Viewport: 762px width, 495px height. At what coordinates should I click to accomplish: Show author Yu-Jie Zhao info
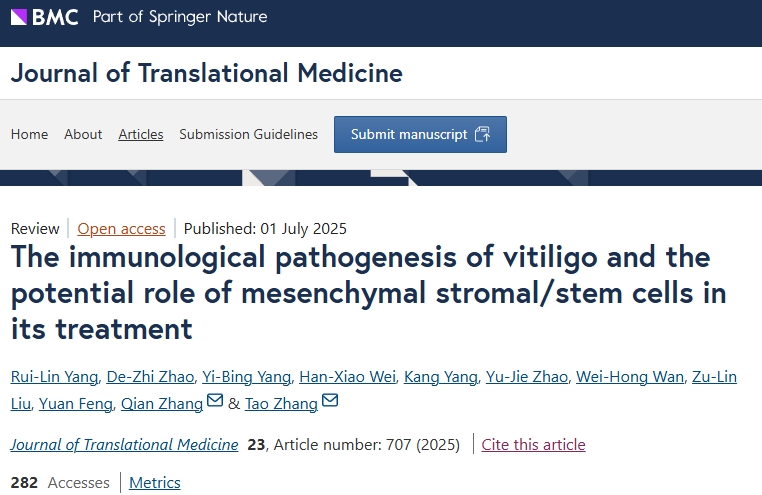click(528, 377)
